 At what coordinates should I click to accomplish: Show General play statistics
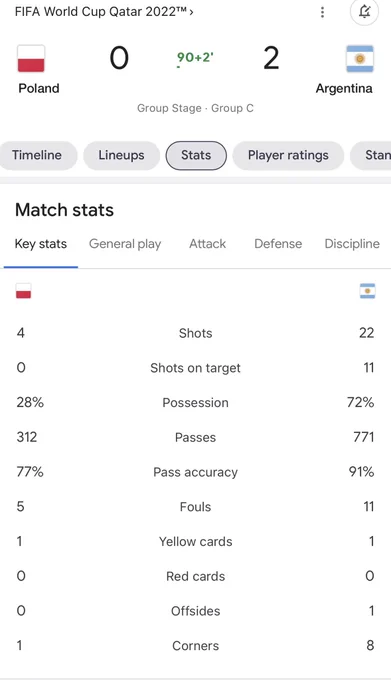pyautogui.click(x=125, y=244)
